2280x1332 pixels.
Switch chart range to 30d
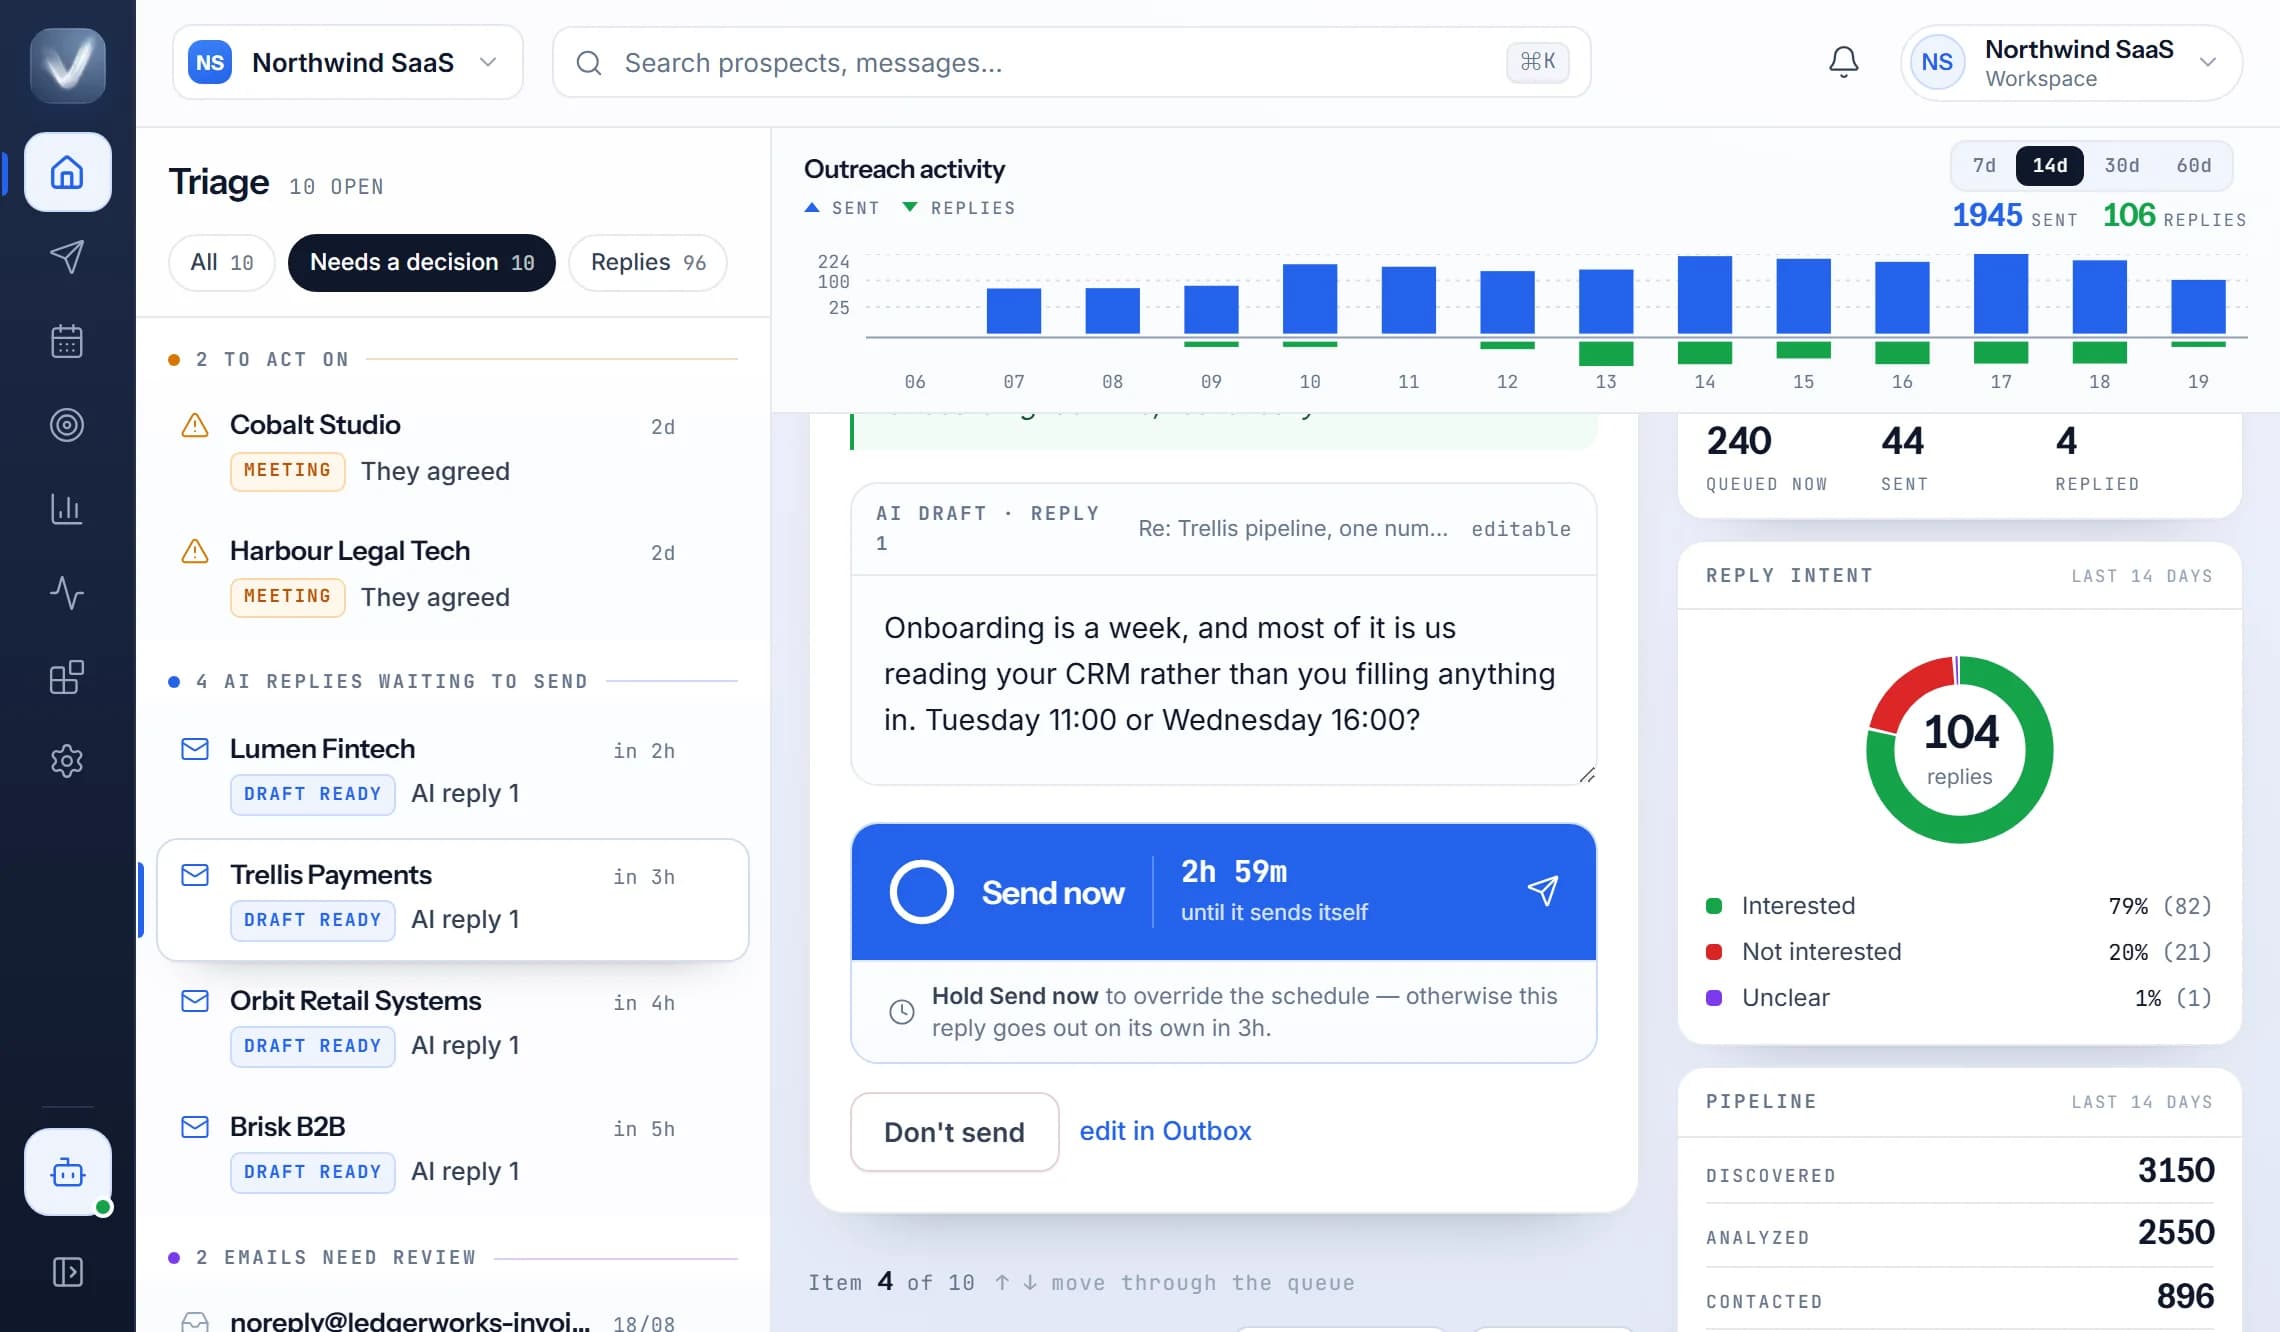click(x=2122, y=166)
